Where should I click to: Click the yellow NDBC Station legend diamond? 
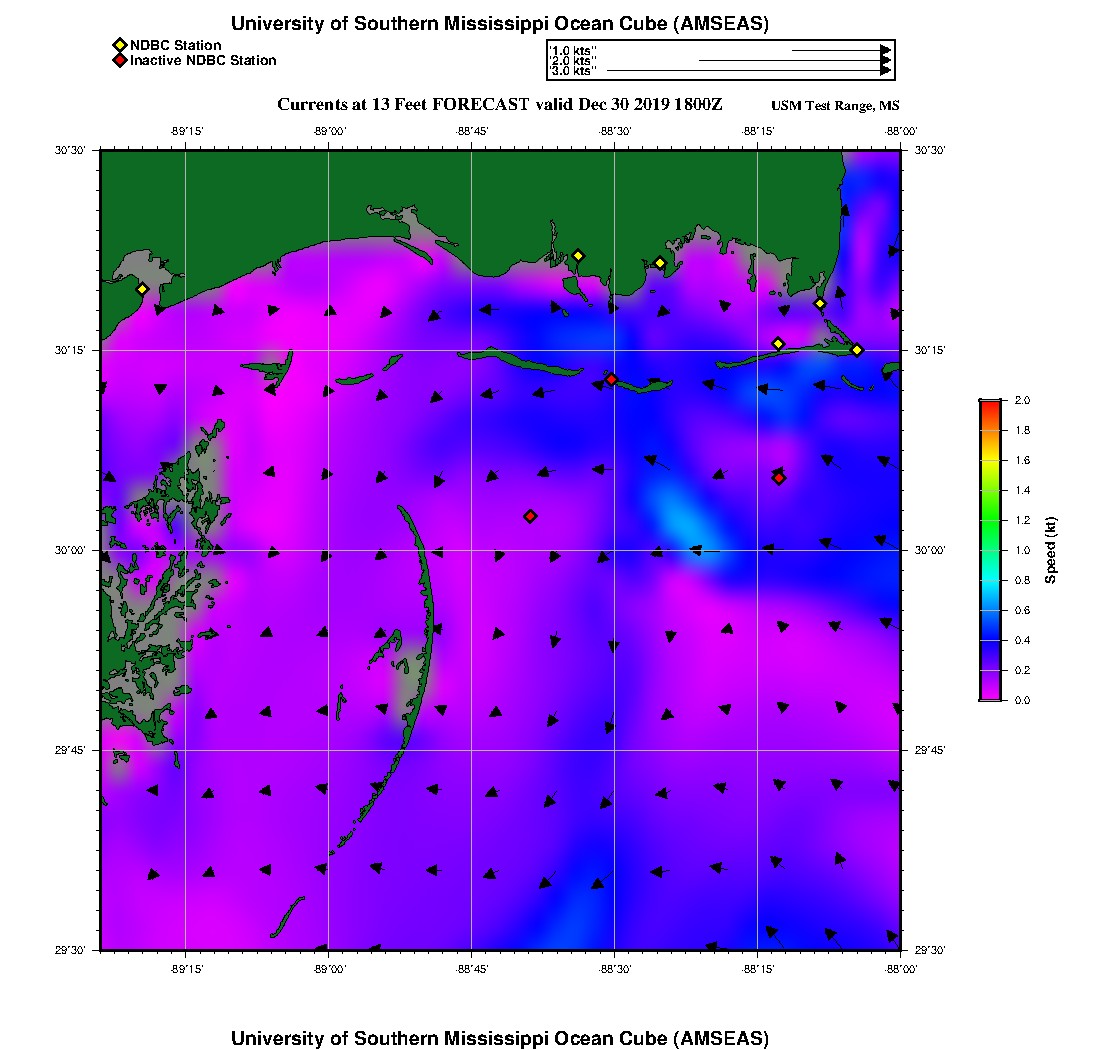click(120, 45)
